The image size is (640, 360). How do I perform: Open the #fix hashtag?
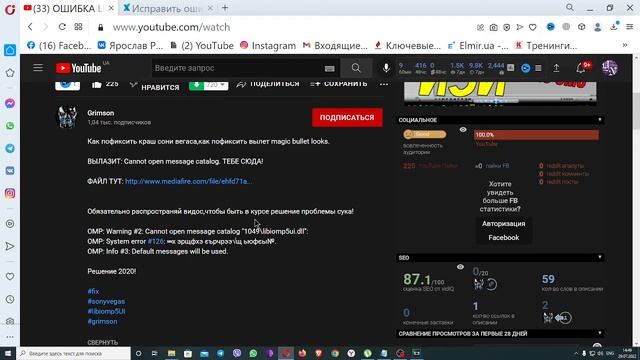pos(93,291)
